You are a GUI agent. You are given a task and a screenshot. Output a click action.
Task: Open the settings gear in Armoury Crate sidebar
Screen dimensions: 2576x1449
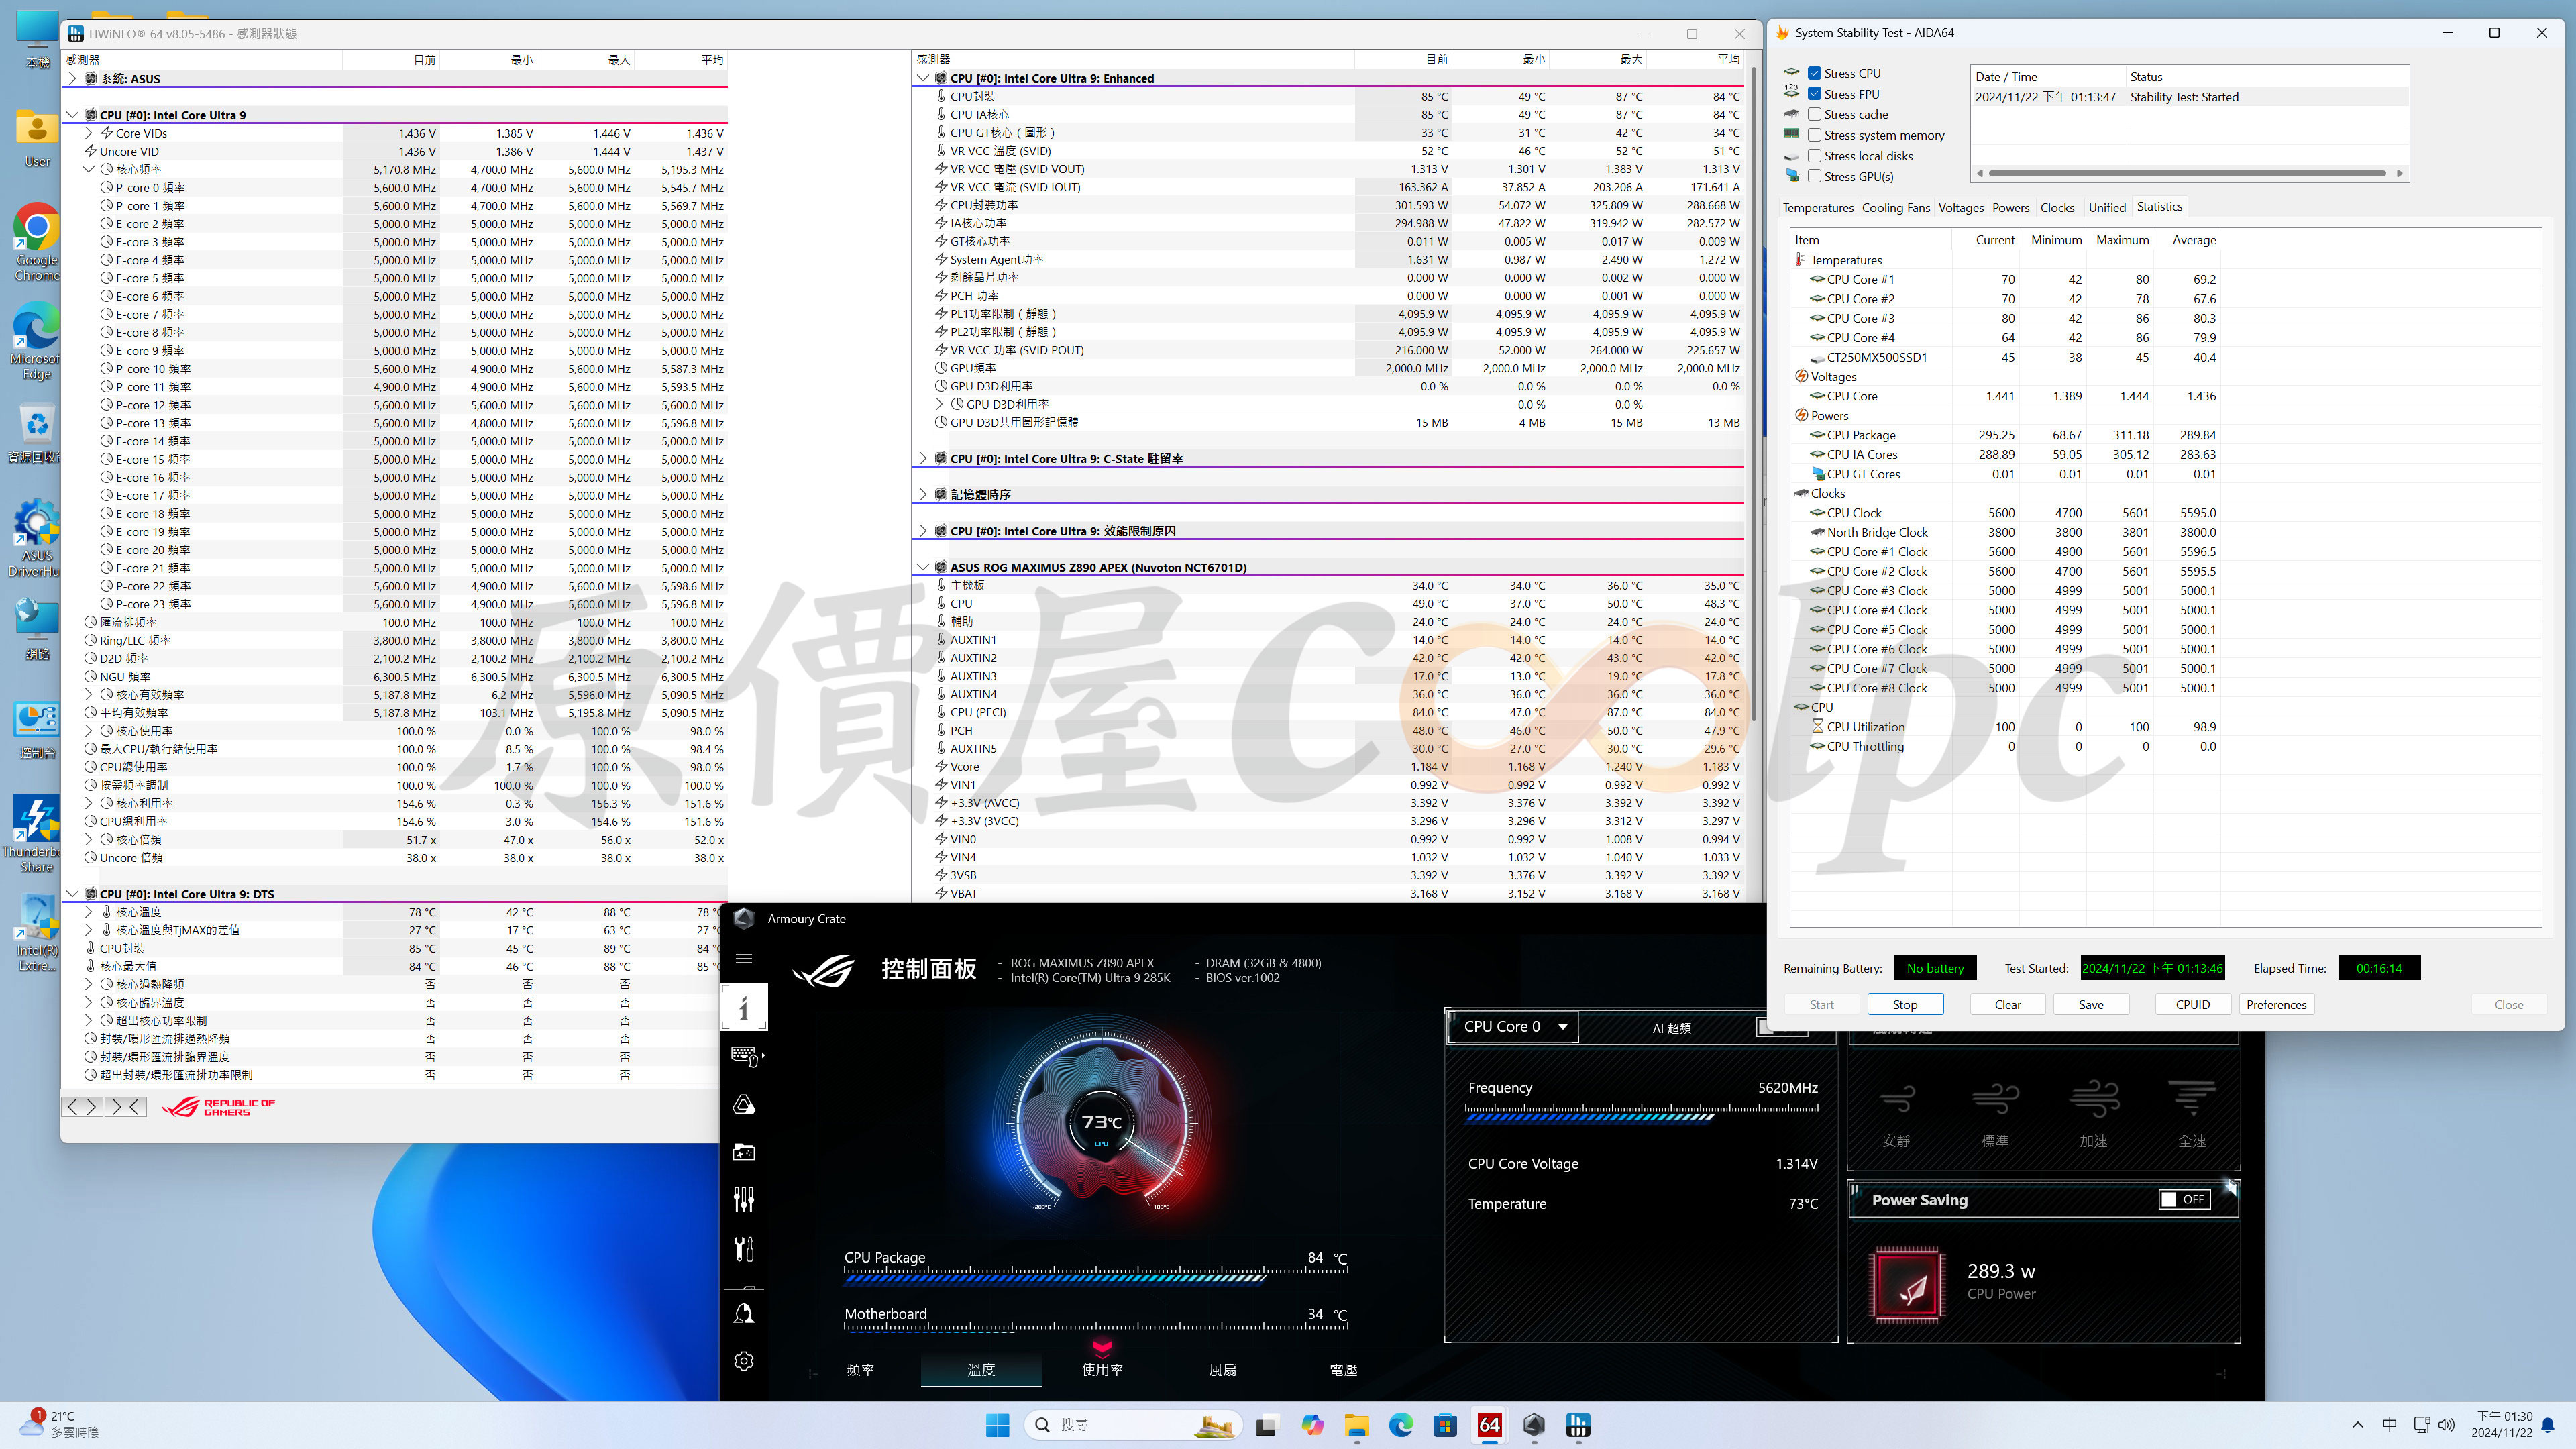pos(743,1361)
